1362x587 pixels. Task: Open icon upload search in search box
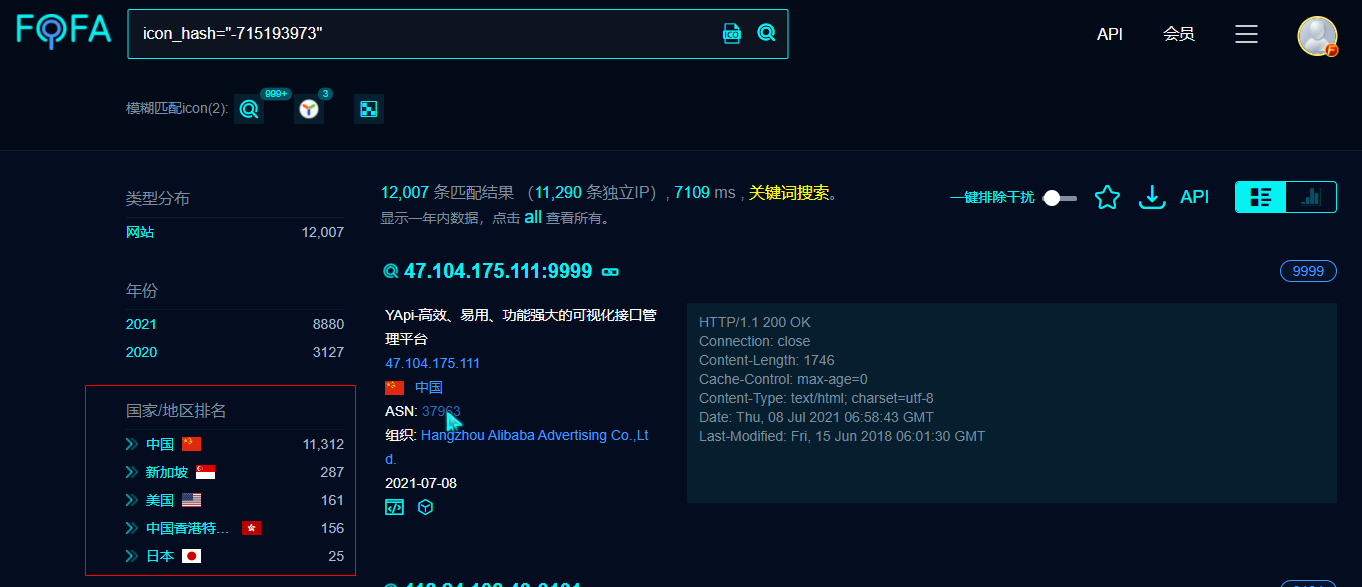coord(732,34)
